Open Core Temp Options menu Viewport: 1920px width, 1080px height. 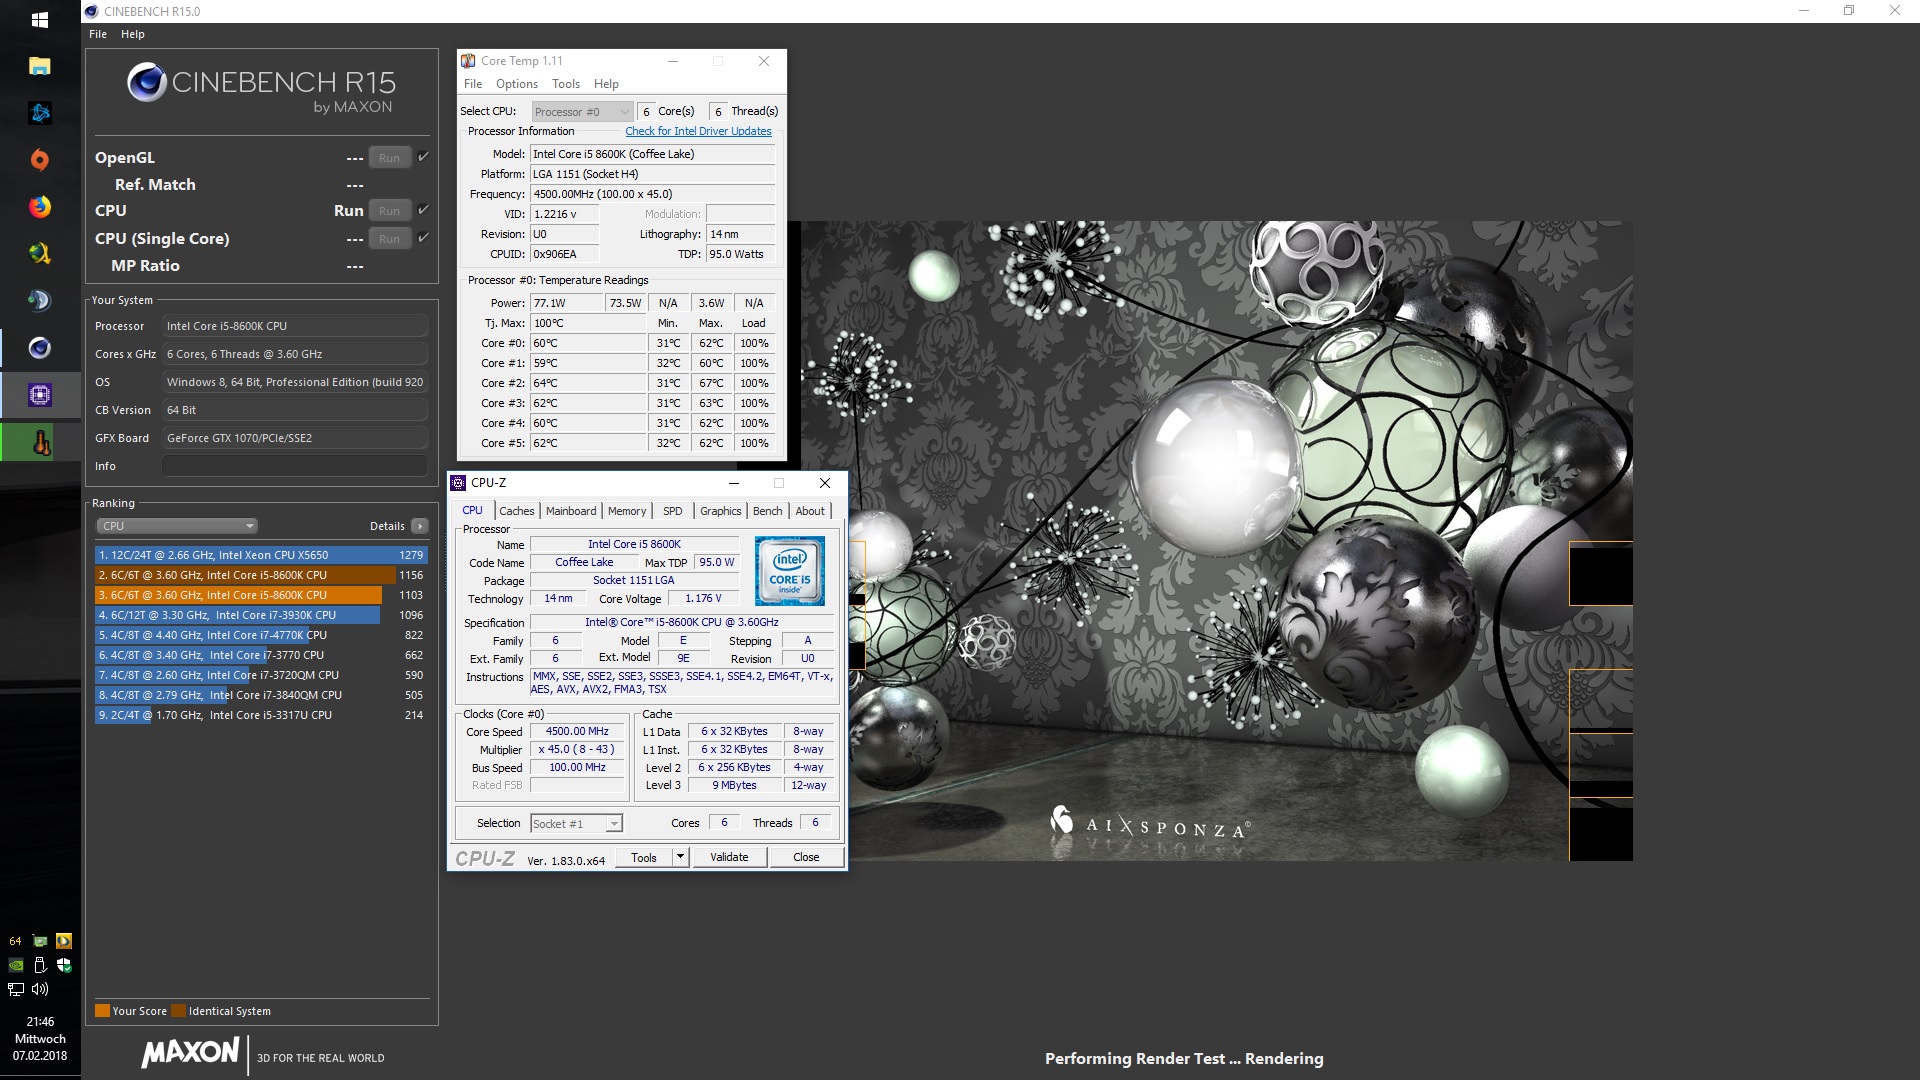(x=516, y=84)
